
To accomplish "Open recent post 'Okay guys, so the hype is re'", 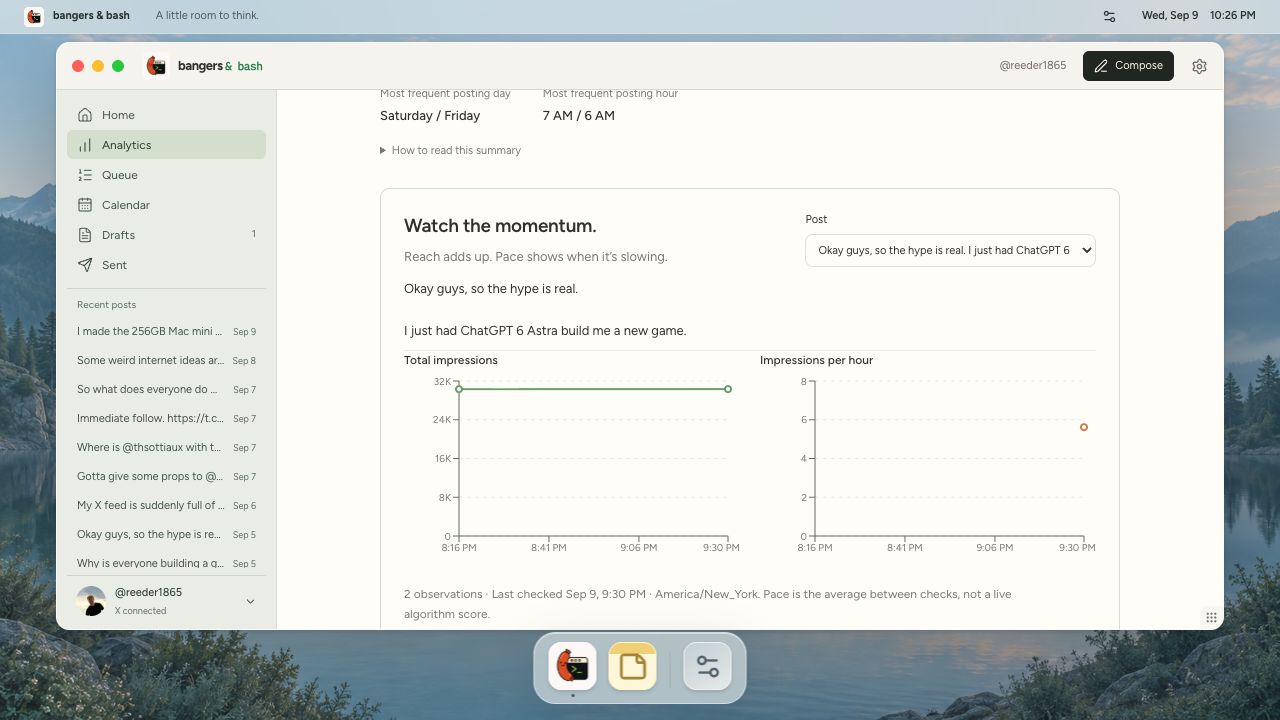I will coord(166,534).
